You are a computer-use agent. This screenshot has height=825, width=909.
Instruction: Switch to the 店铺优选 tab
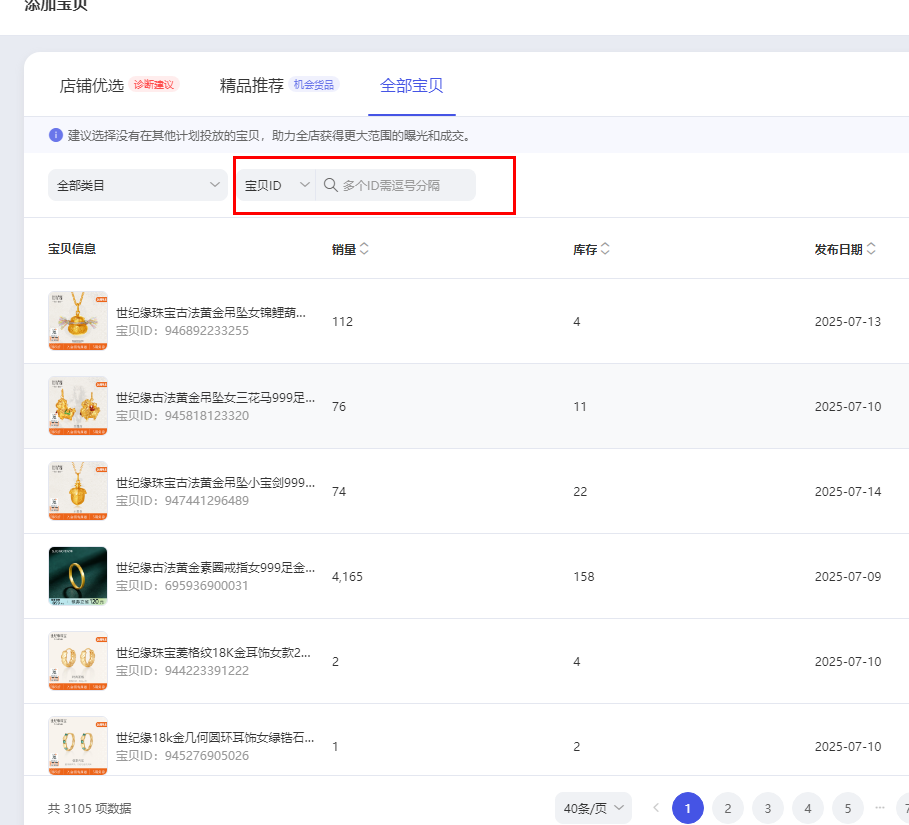[91, 85]
